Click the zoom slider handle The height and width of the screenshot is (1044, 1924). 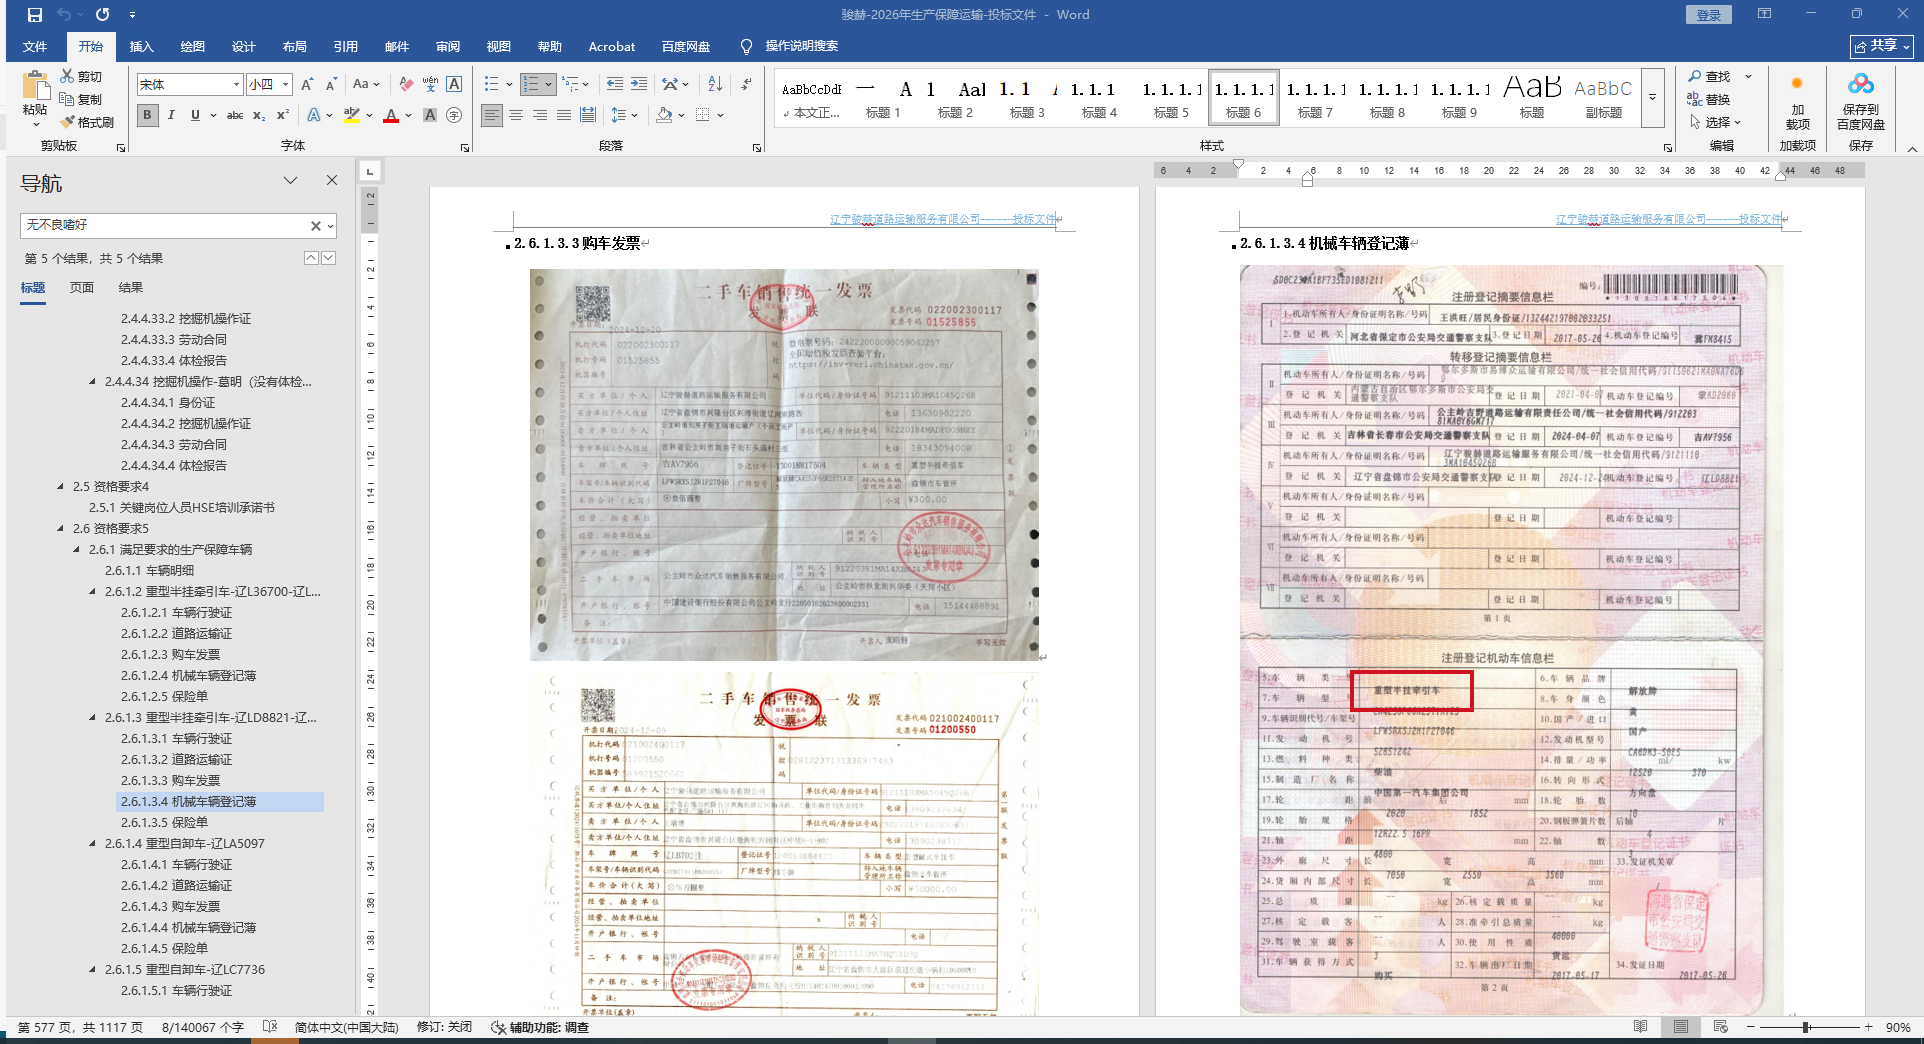pos(1806,1027)
